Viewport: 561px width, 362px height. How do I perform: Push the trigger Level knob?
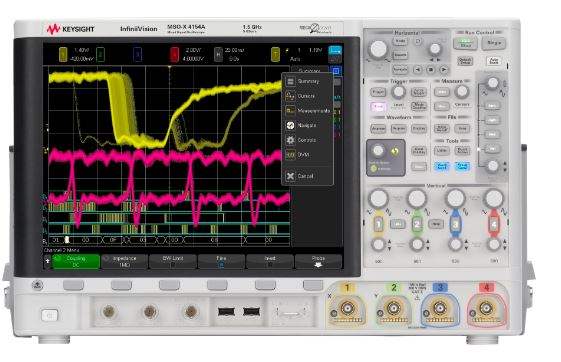click(x=398, y=92)
